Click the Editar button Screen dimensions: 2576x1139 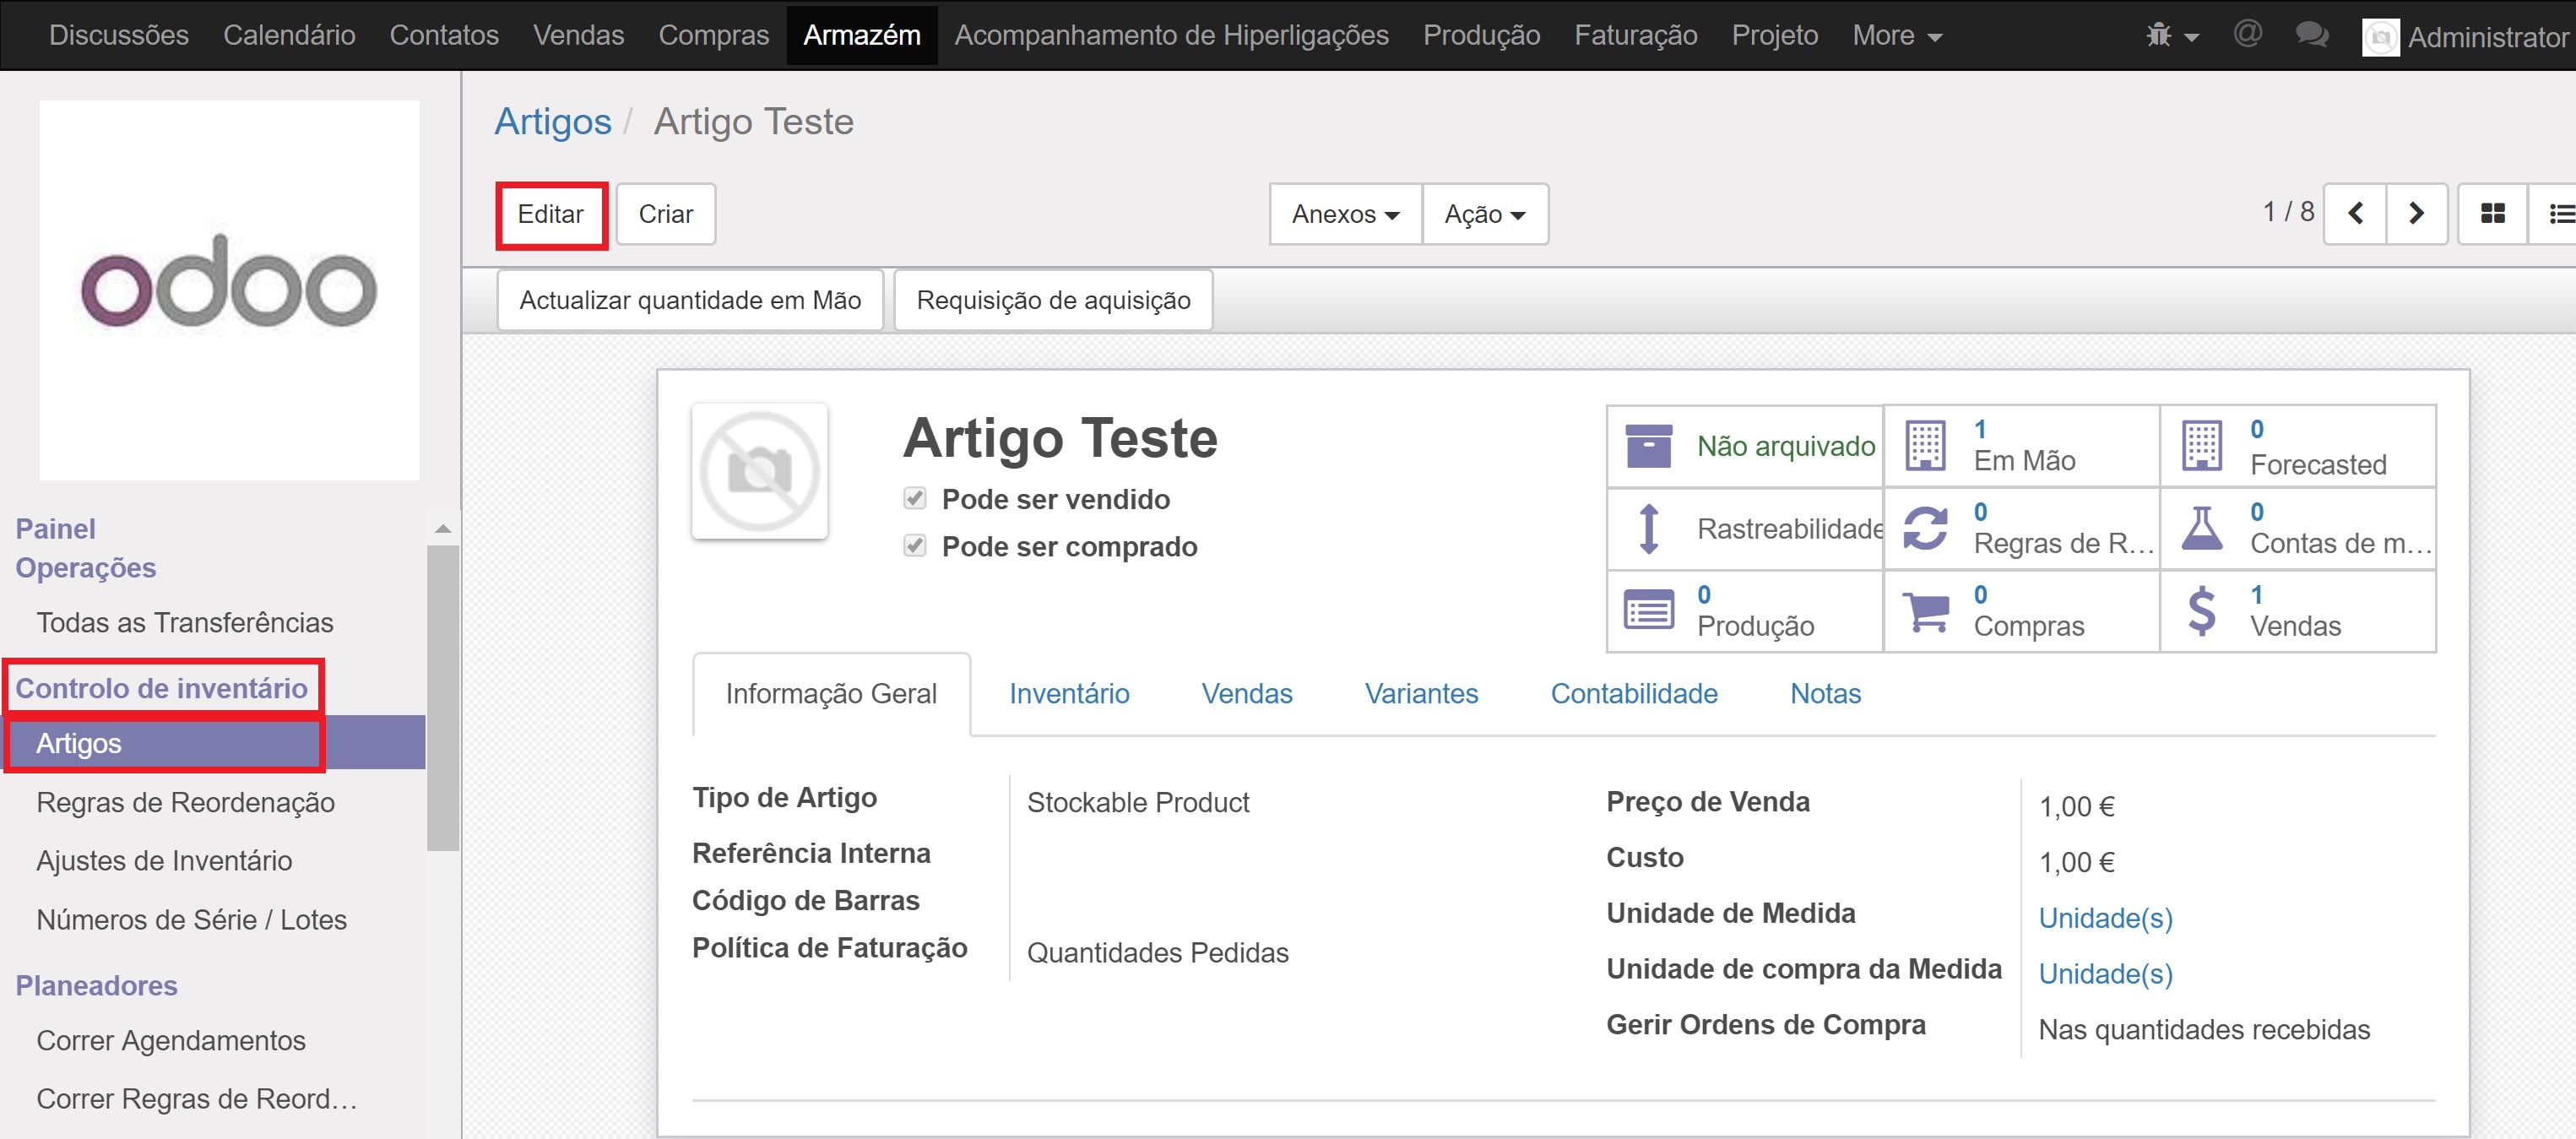(x=550, y=214)
